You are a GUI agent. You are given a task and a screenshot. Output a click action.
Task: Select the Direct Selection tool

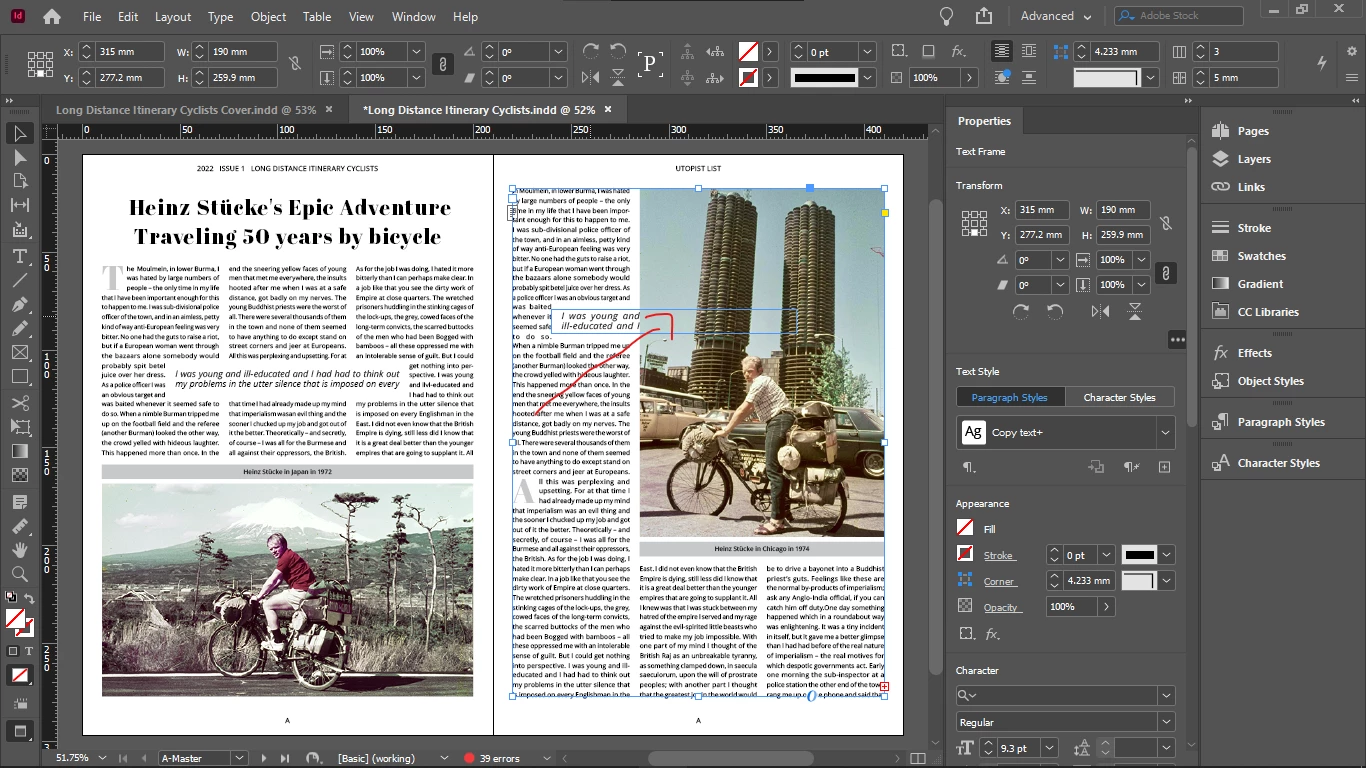pos(19,157)
